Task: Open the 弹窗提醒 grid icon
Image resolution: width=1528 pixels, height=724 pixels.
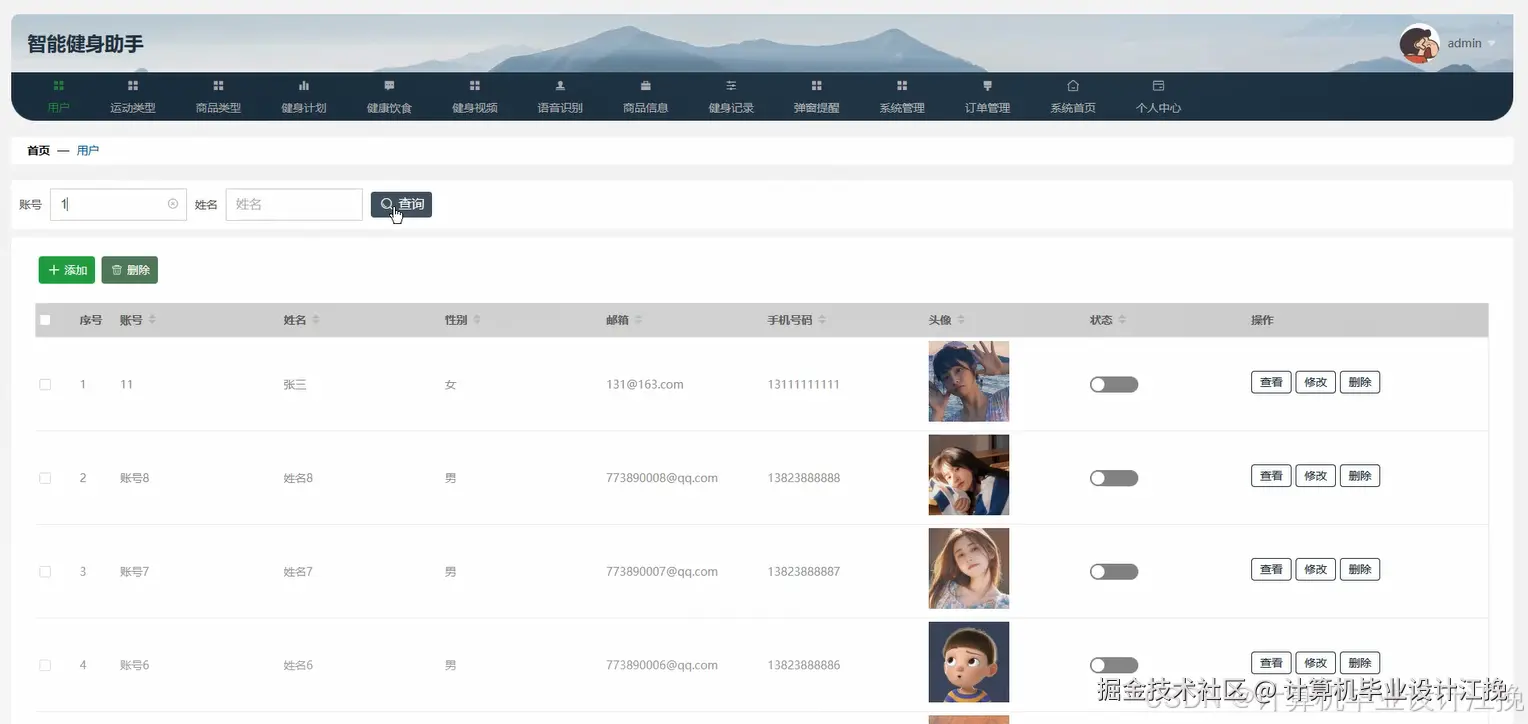Action: [x=817, y=86]
